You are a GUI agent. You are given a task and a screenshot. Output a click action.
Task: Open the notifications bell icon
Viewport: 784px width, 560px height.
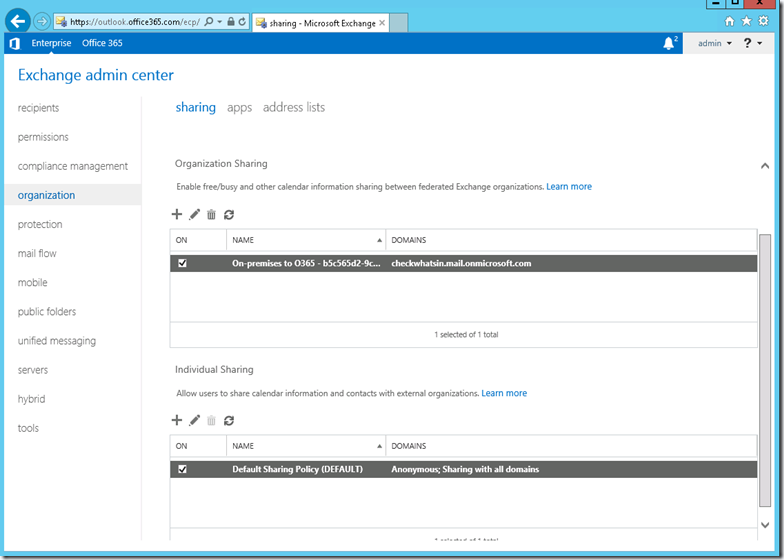click(669, 44)
